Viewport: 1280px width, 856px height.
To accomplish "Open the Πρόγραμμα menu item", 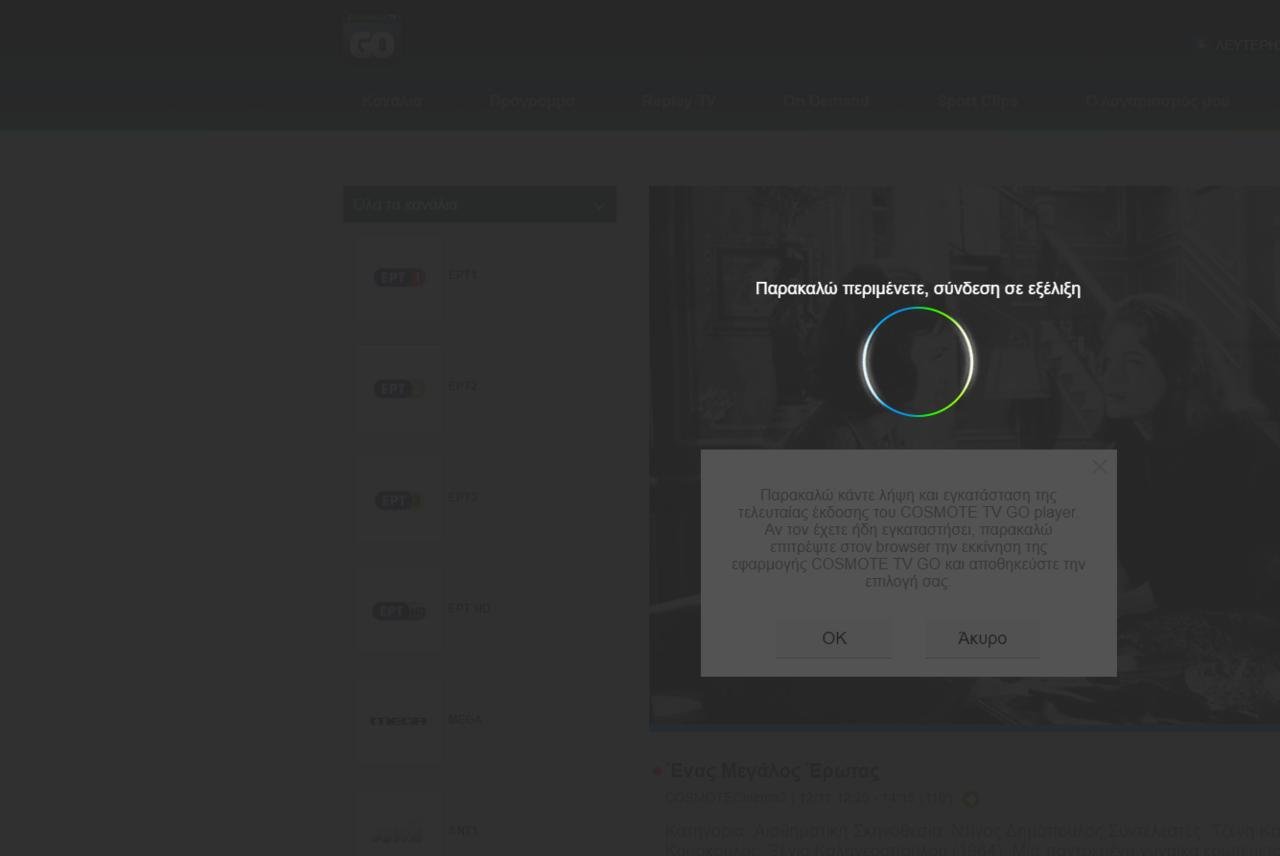I will click(532, 101).
